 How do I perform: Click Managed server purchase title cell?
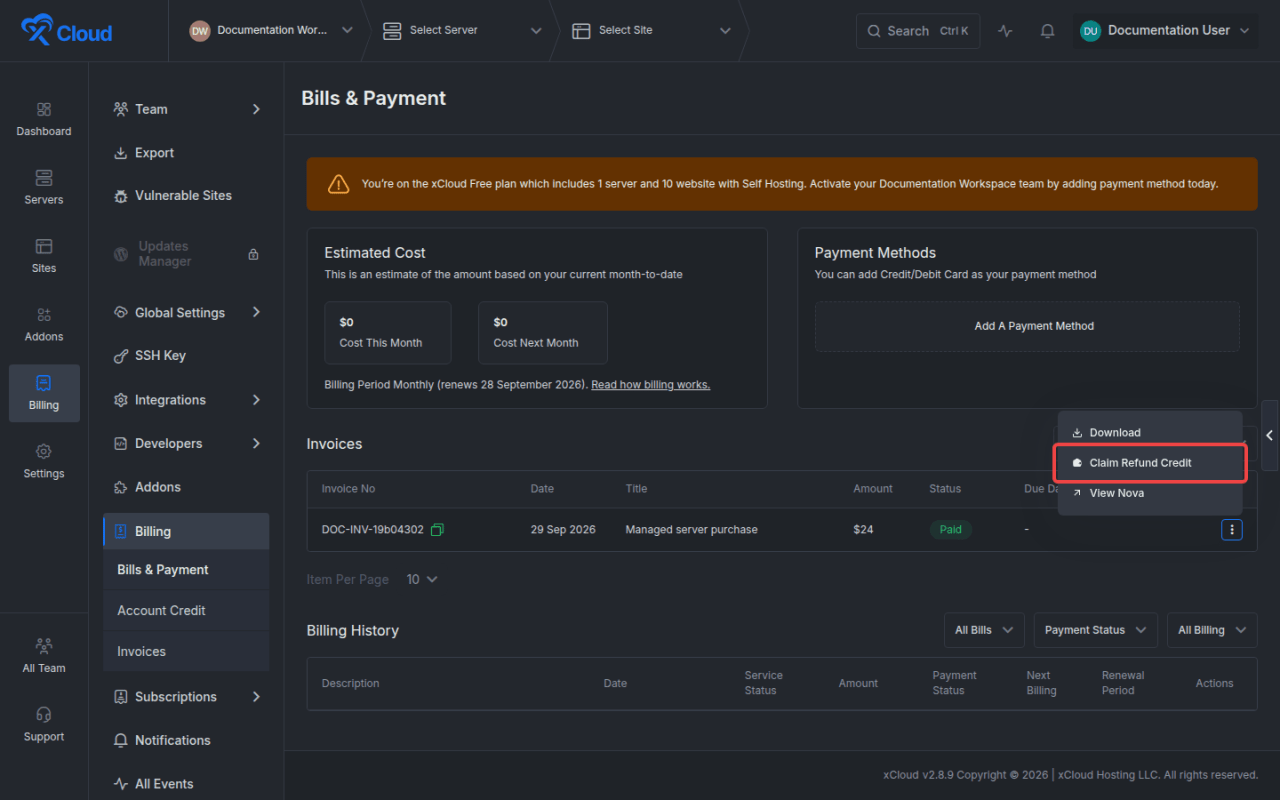point(691,530)
